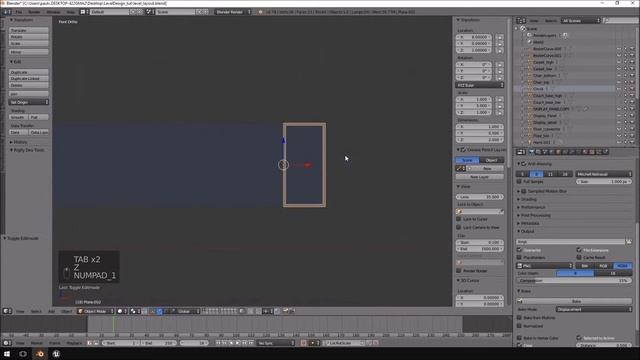Viewport: 640px width, 360px height.
Task: Click the Duplicate Linked button
Action: tap(29, 78)
